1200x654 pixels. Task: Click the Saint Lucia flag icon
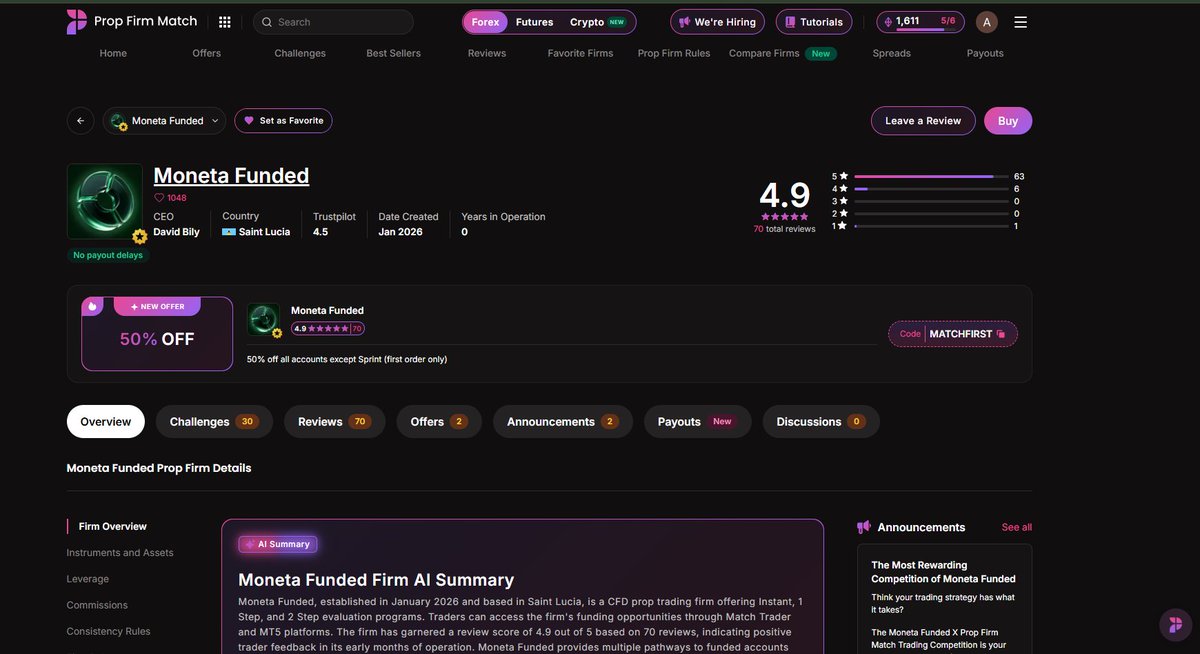(x=229, y=232)
